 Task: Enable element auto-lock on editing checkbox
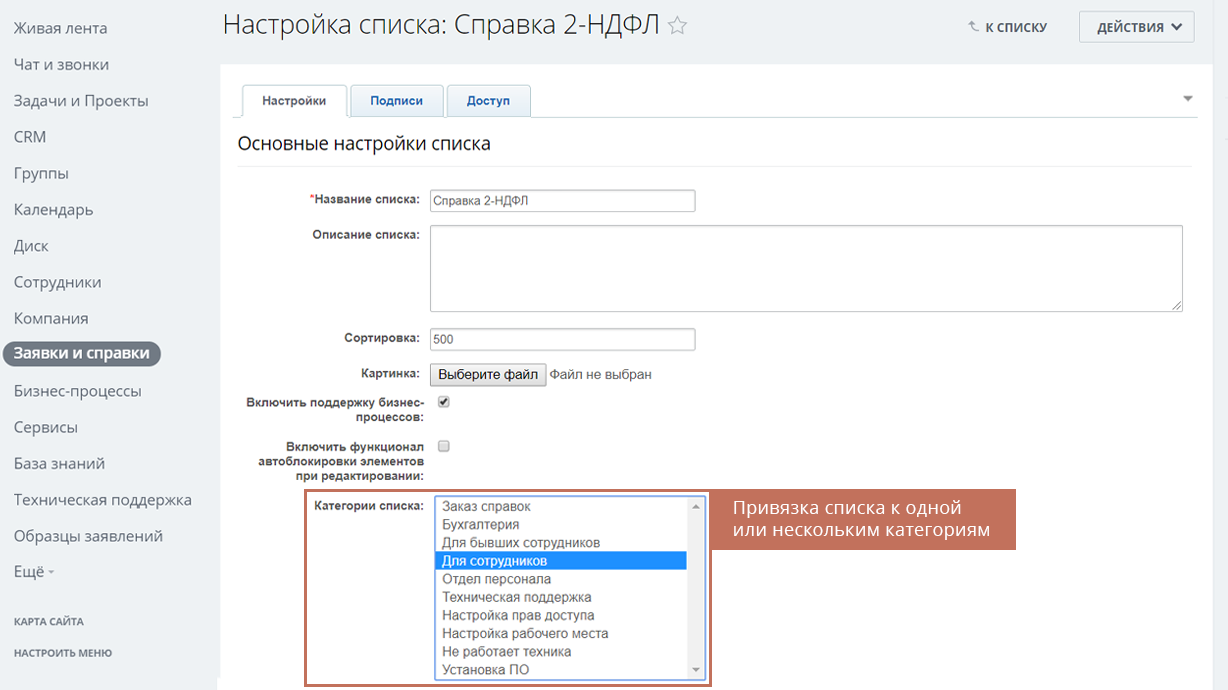pyautogui.click(x=444, y=446)
